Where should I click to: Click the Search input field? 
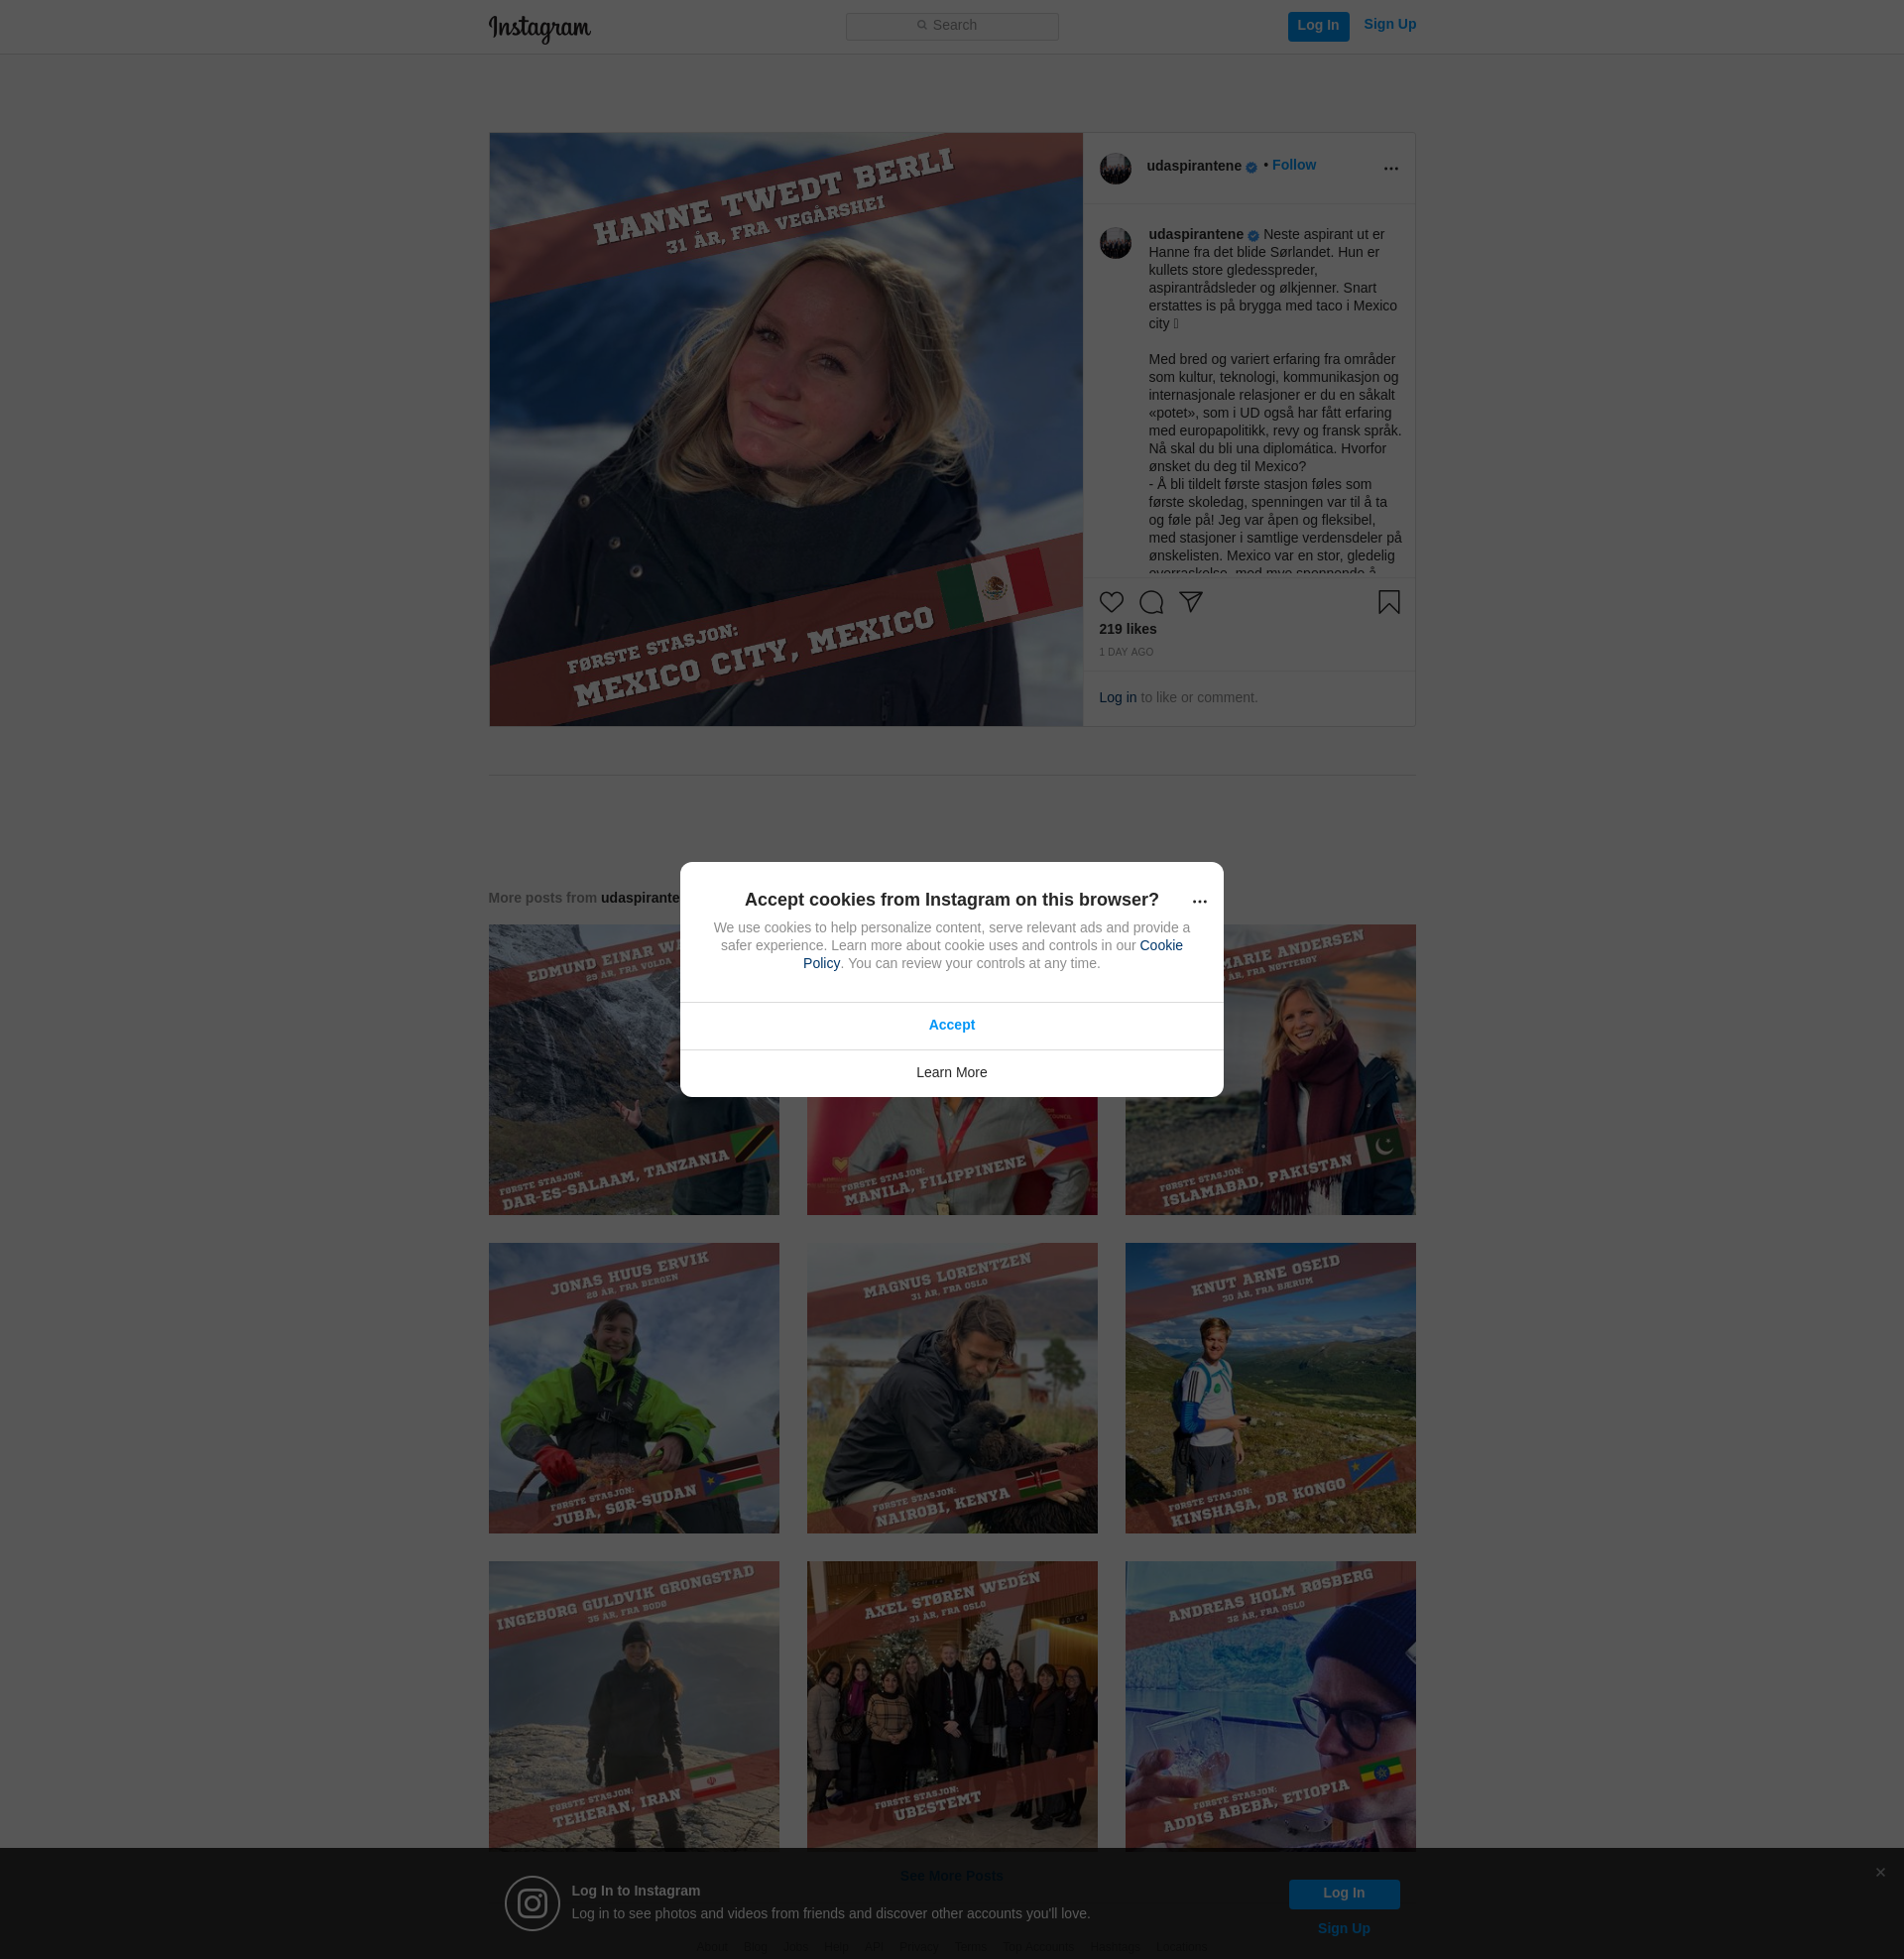[x=952, y=26]
